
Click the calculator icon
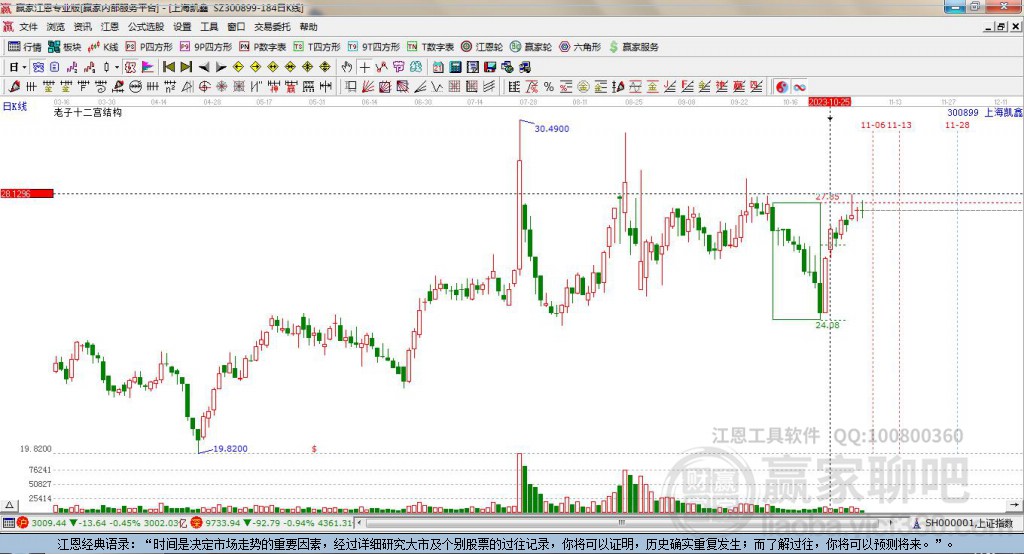(455, 67)
